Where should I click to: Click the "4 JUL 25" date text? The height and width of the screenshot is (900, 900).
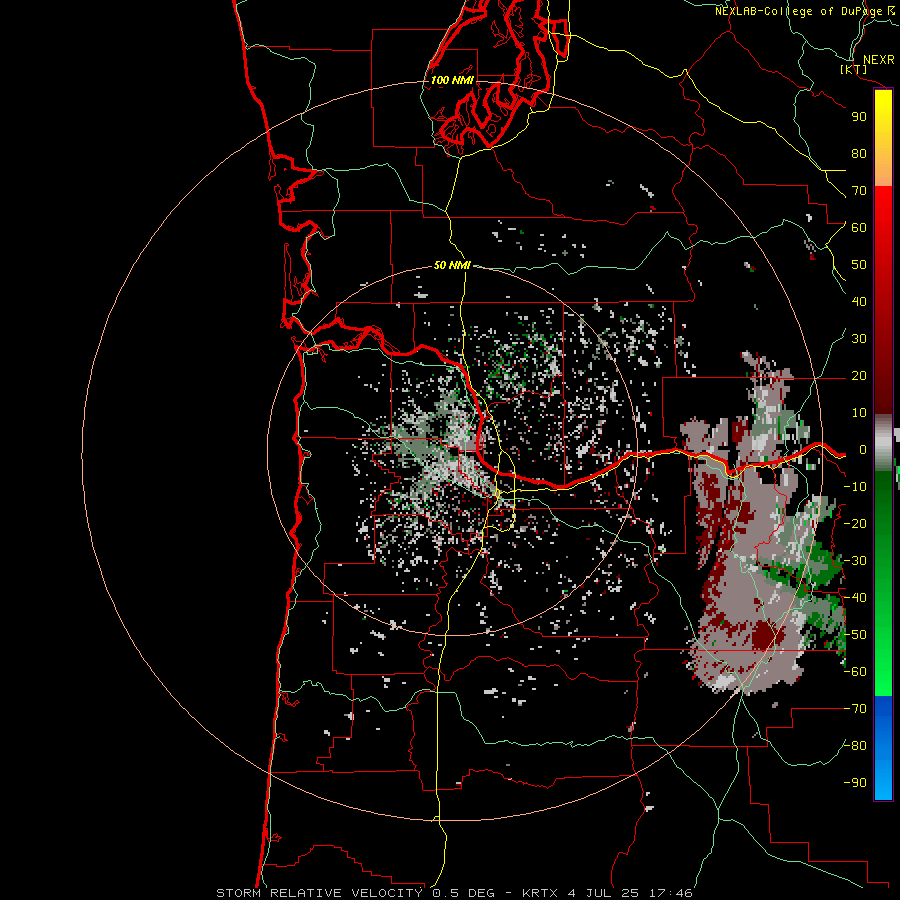603,893
